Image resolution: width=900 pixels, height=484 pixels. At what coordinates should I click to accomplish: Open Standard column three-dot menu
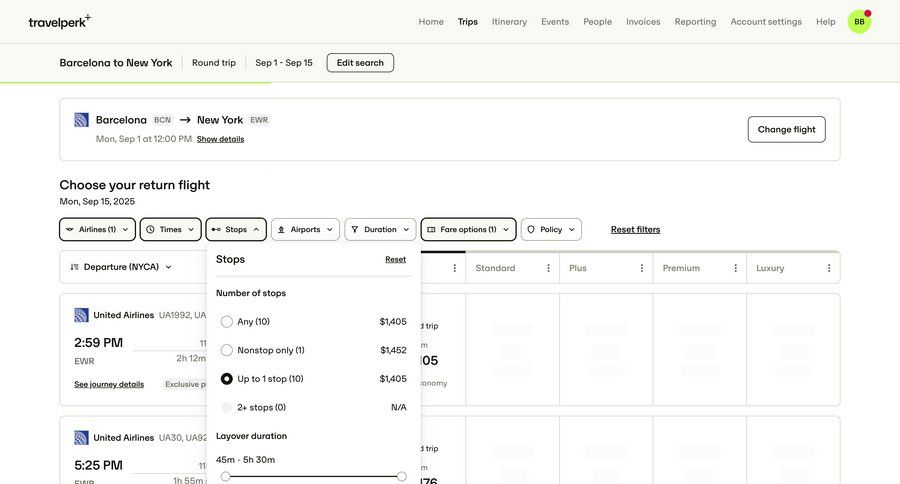point(548,268)
